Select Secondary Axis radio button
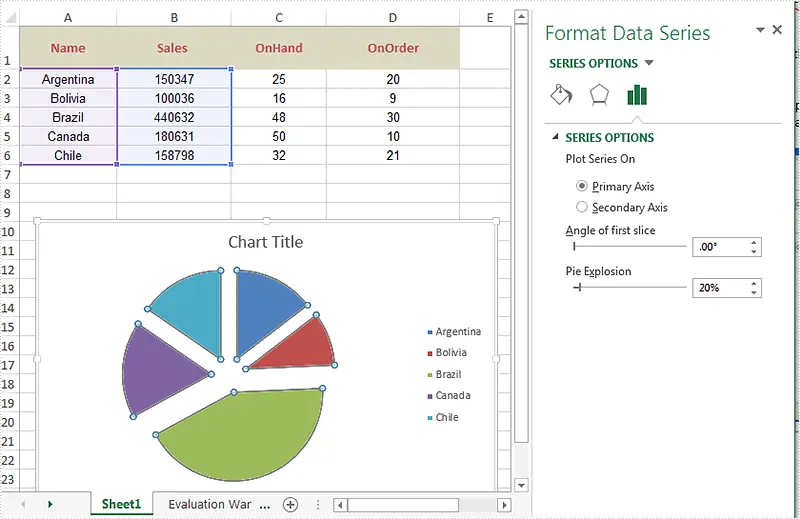Image resolution: width=800 pixels, height=519 pixels. click(582, 207)
